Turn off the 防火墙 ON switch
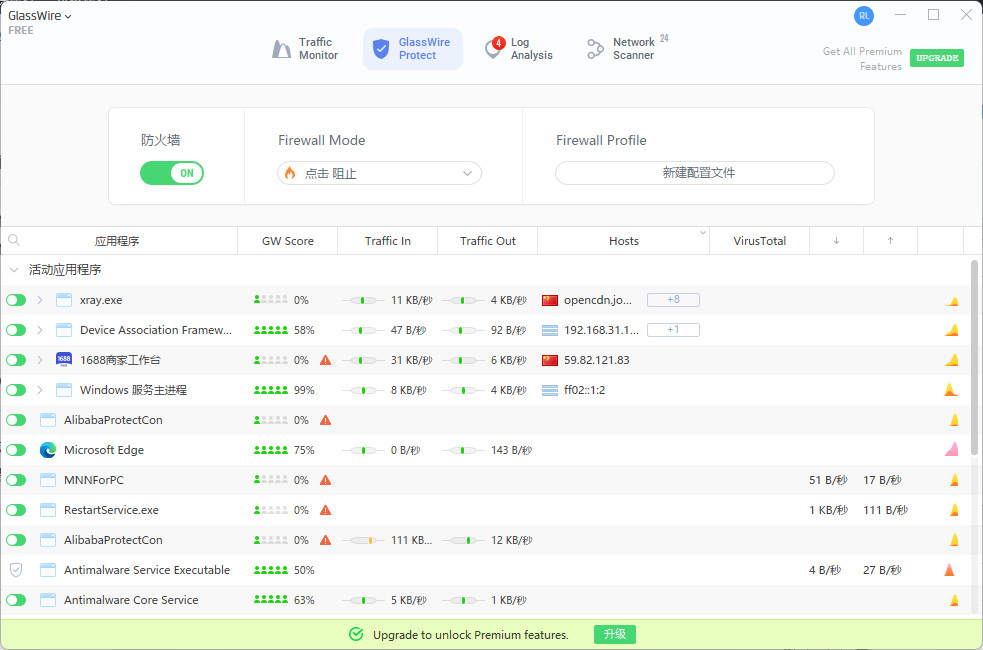This screenshot has width=983, height=650. click(x=172, y=173)
